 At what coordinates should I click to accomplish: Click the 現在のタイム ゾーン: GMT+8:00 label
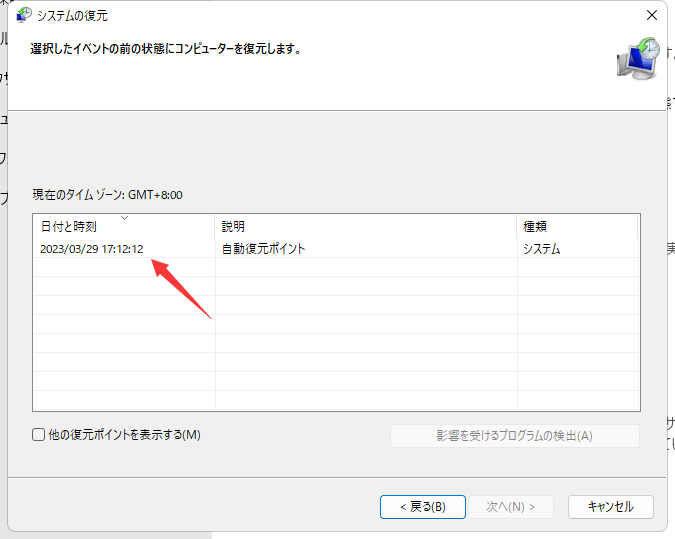[x=107, y=195]
